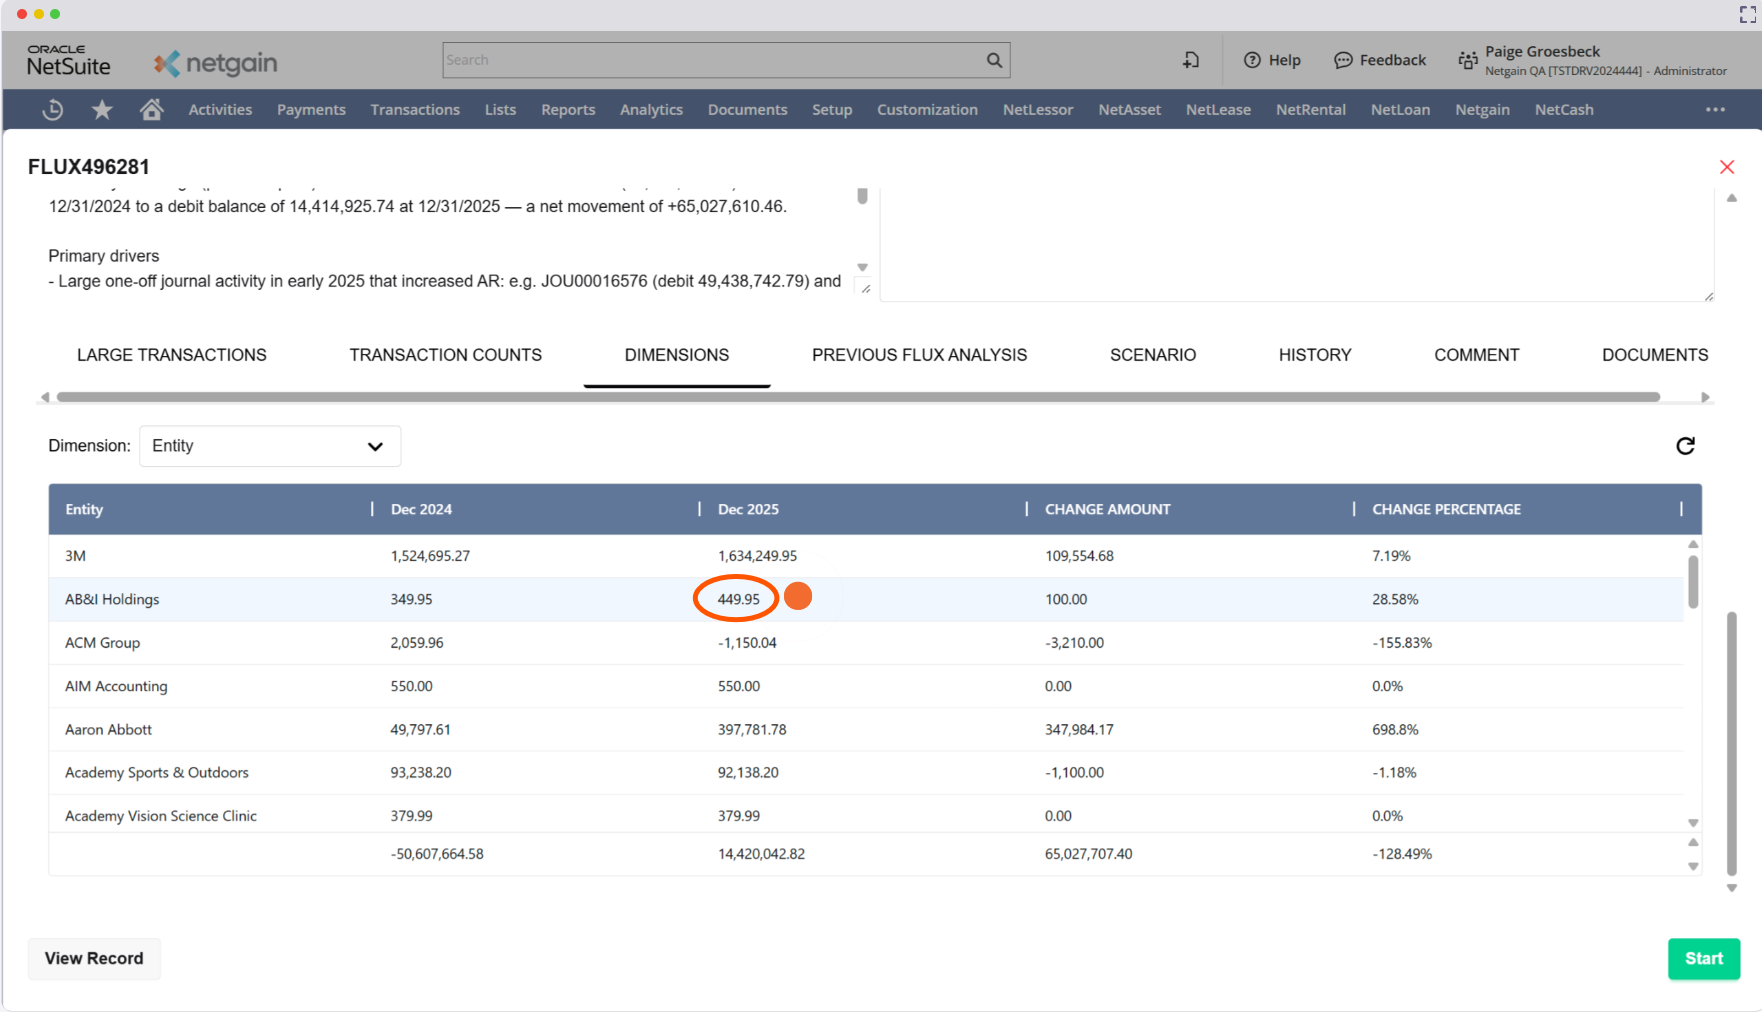Click the View Record button
This screenshot has height=1012, width=1762.
[x=94, y=958]
